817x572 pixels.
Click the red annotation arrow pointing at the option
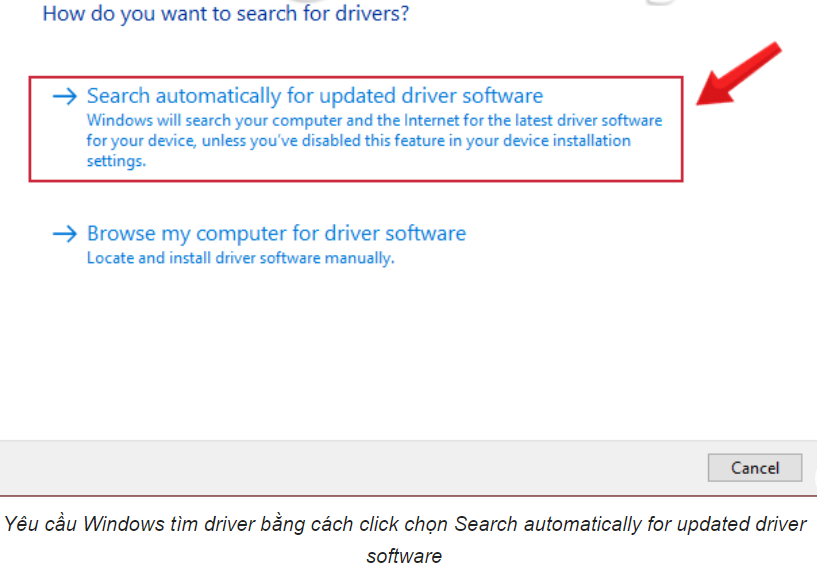tap(739, 73)
